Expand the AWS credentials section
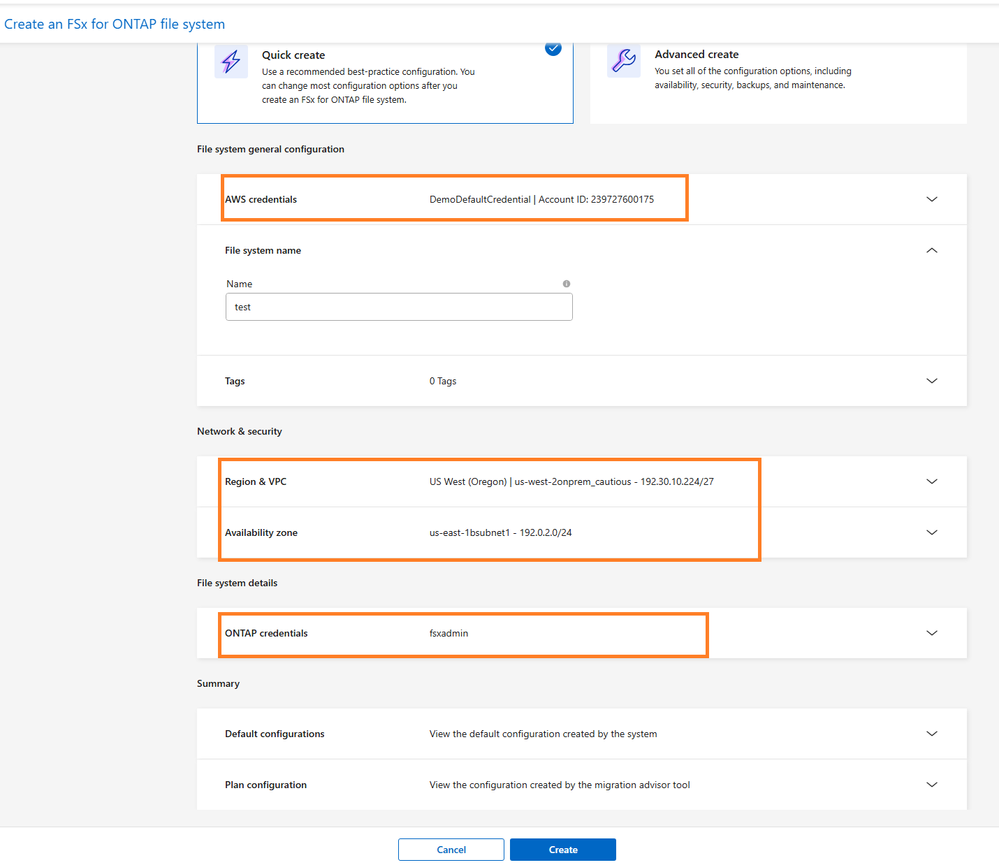 click(932, 199)
